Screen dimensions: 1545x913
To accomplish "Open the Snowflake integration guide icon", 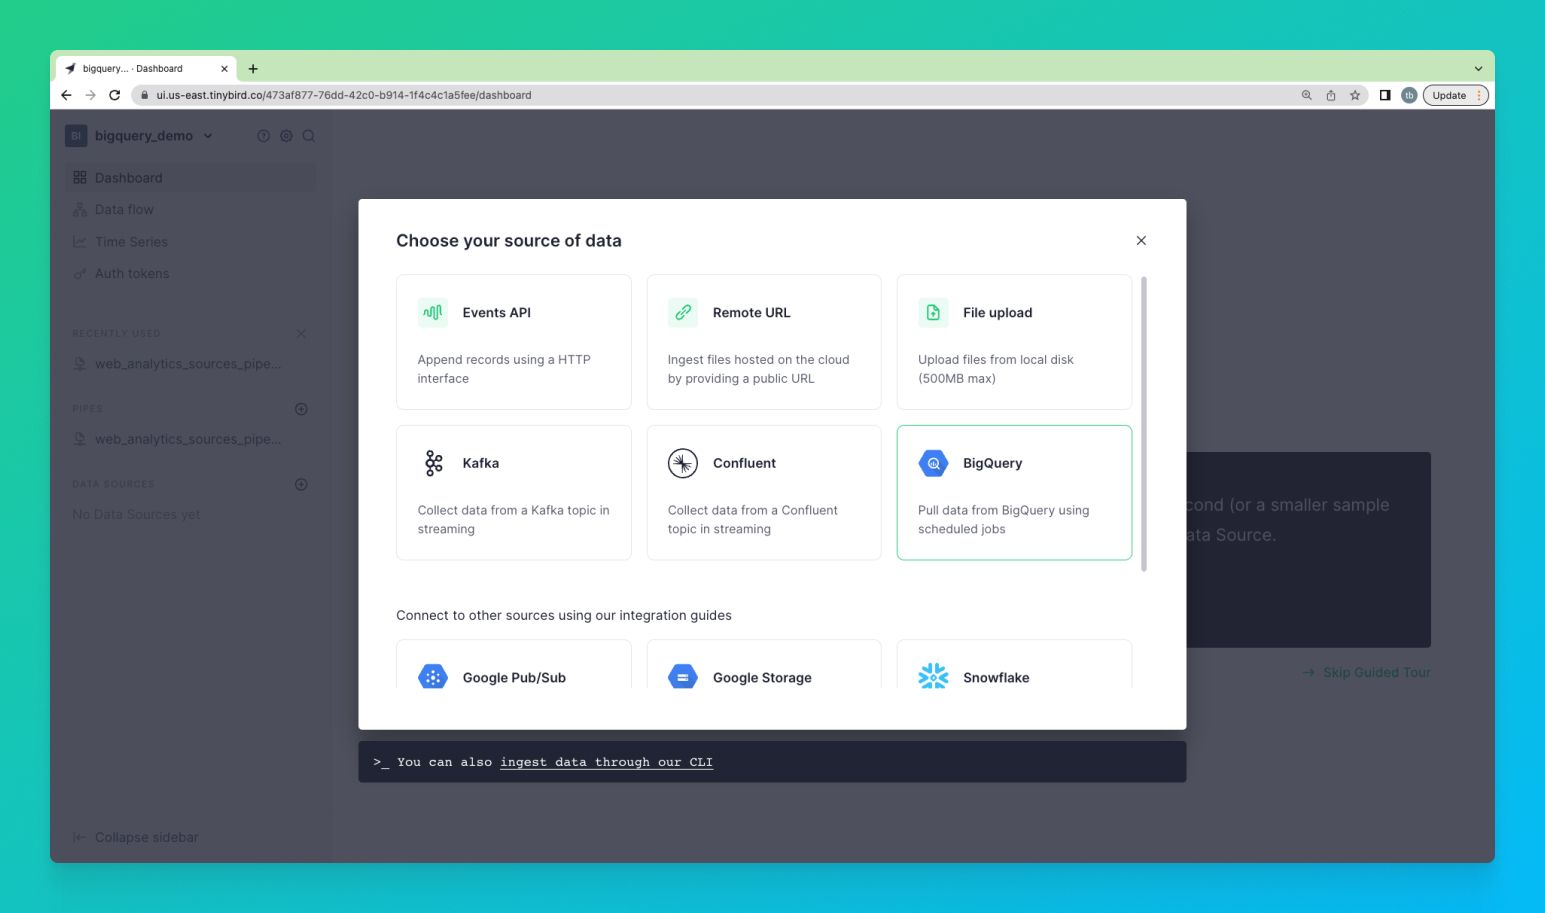I will 933,677.
